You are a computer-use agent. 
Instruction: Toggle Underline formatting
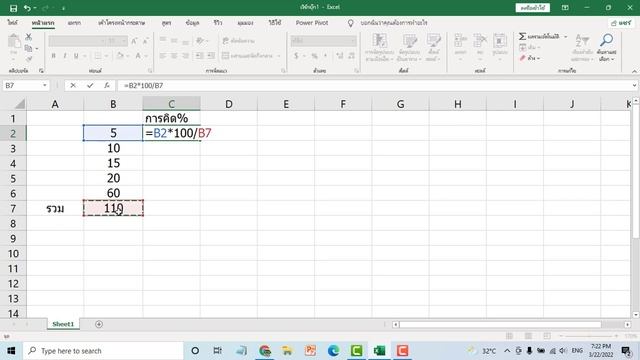76,56
